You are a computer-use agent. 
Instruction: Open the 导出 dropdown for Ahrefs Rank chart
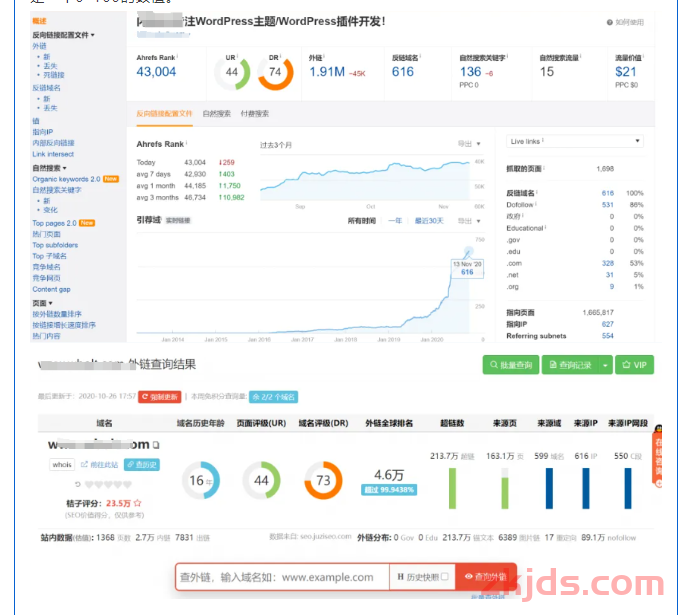pyautogui.click(x=469, y=144)
